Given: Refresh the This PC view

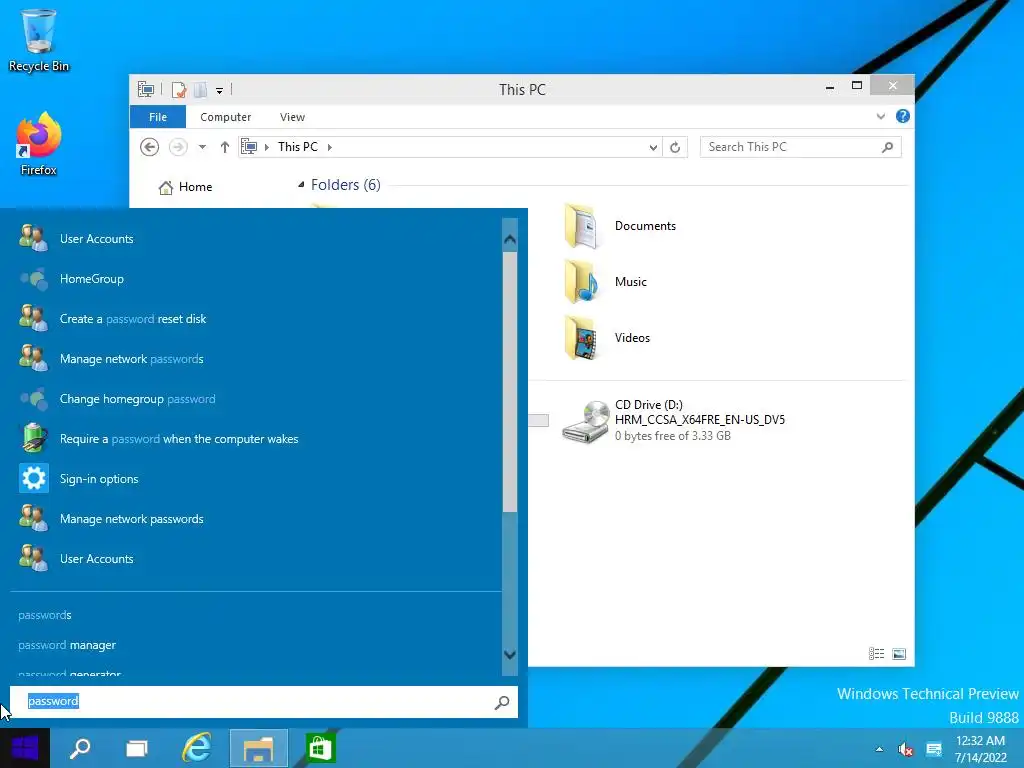Looking at the screenshot, I should 675,147.
